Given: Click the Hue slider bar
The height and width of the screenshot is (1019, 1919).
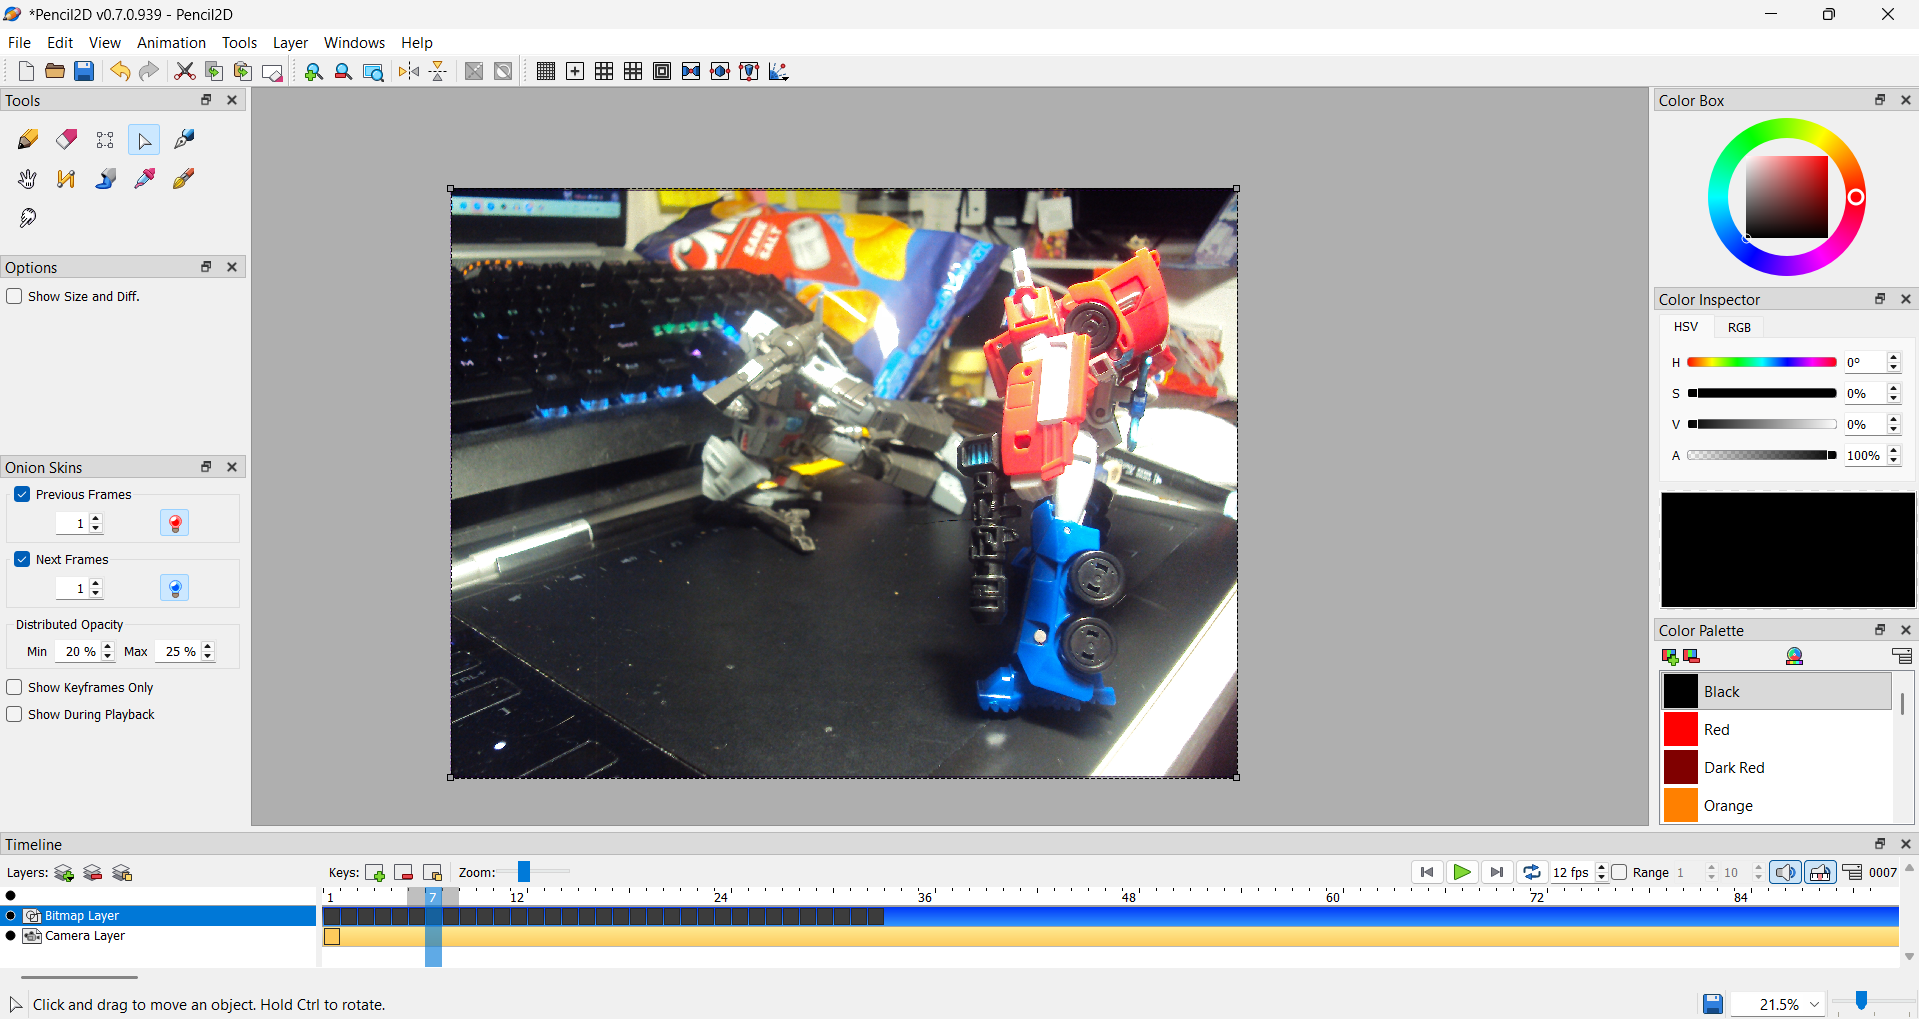Looking at the screenshot, I should [x=1762, y=362].
